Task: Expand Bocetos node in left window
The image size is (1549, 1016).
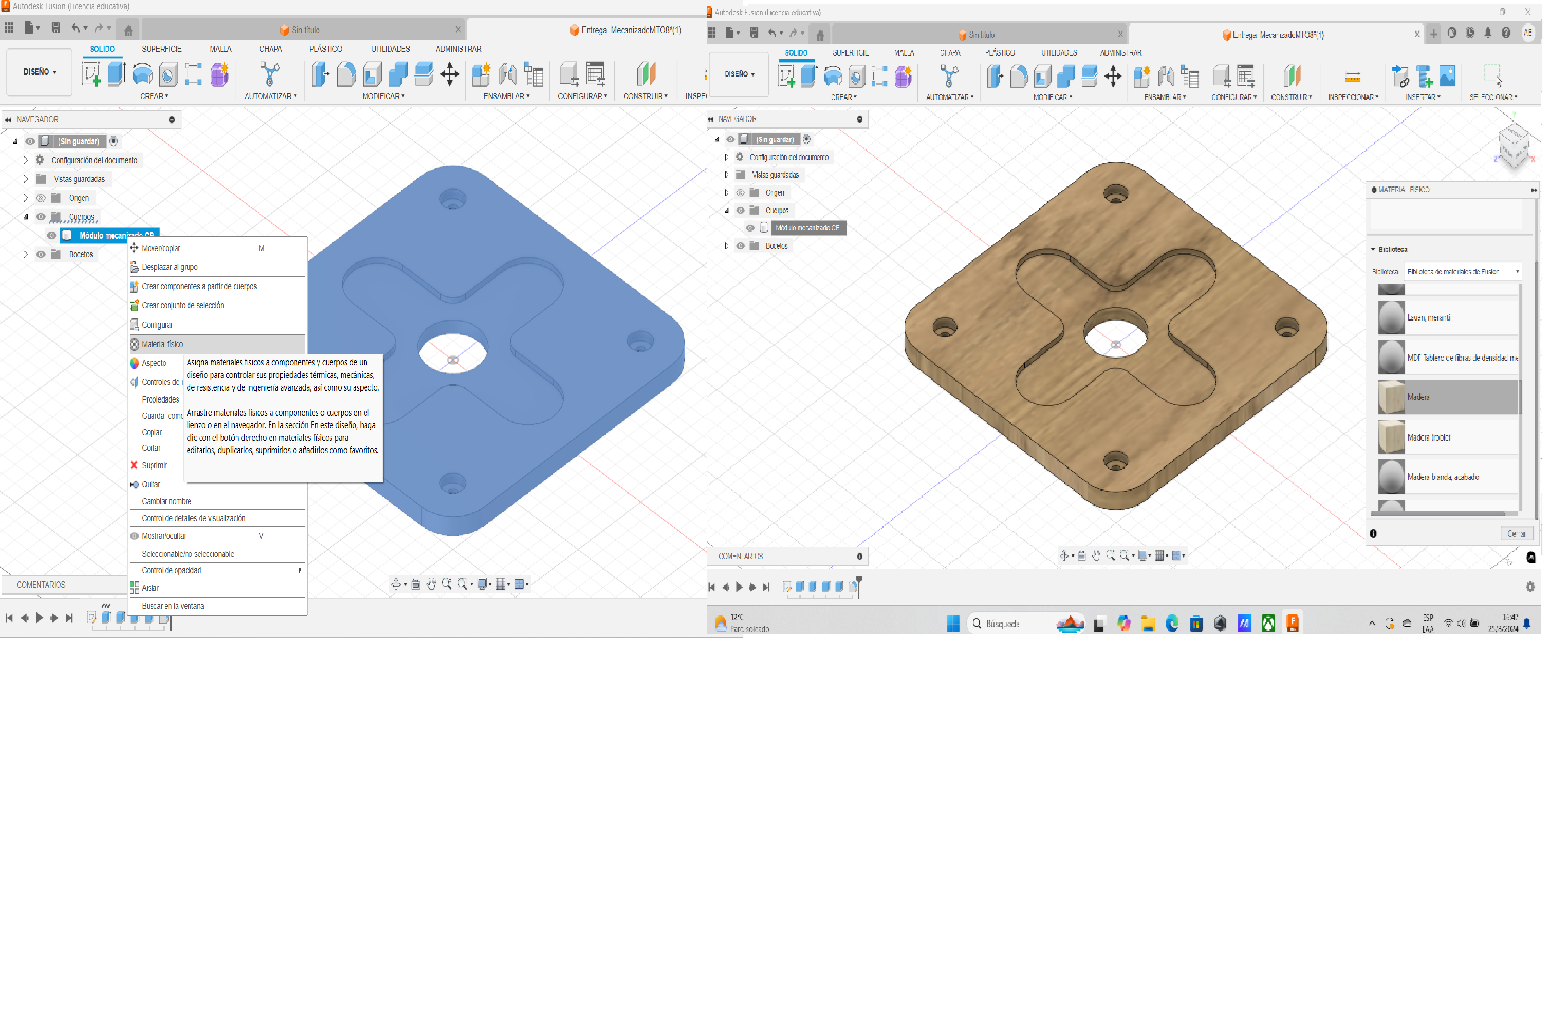Action: click(x=26, y=254)
